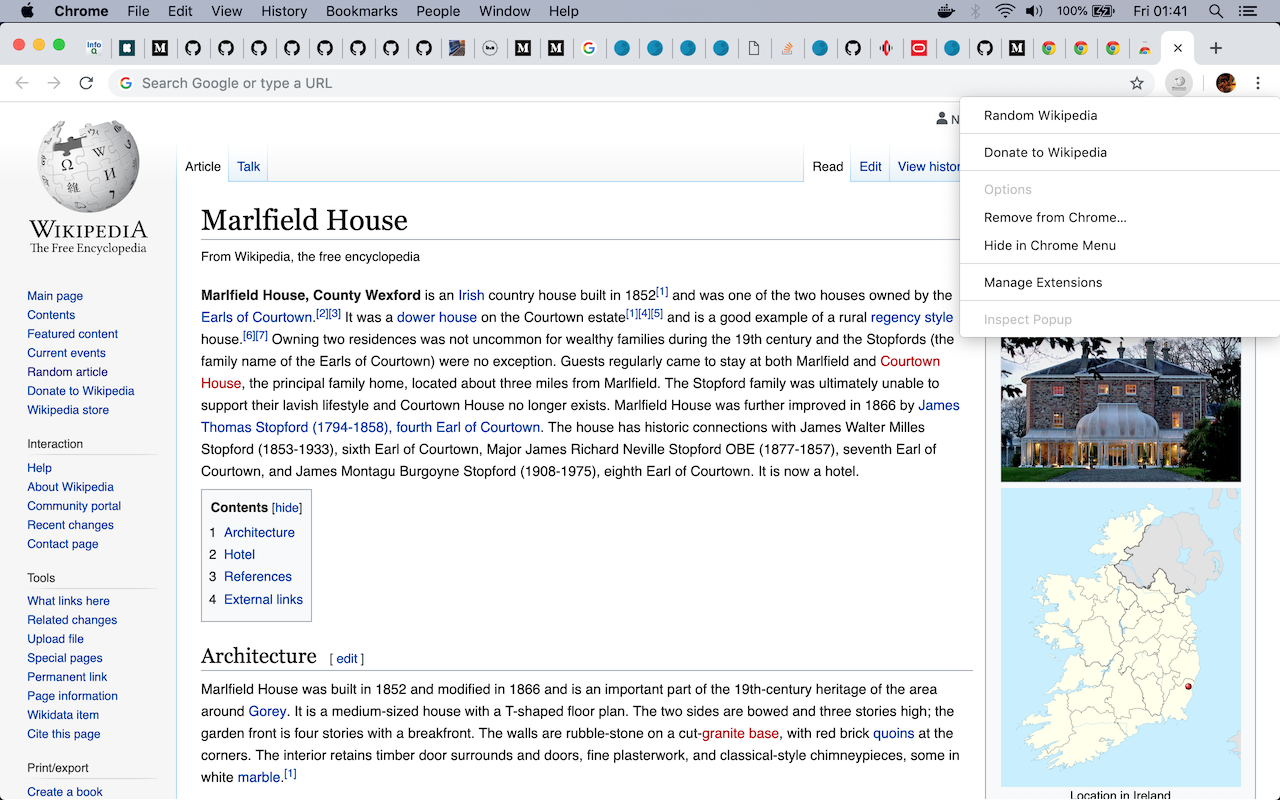1280x800 pixels.
Task: Open the View history tab
Action: pos(928,166)
